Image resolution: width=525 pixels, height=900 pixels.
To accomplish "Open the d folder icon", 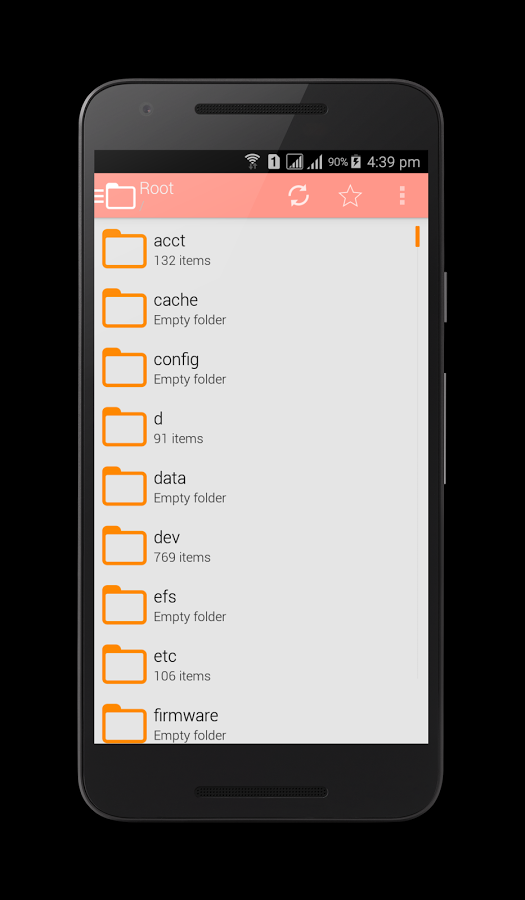I will pyautogui.click(x=124, y=426).
